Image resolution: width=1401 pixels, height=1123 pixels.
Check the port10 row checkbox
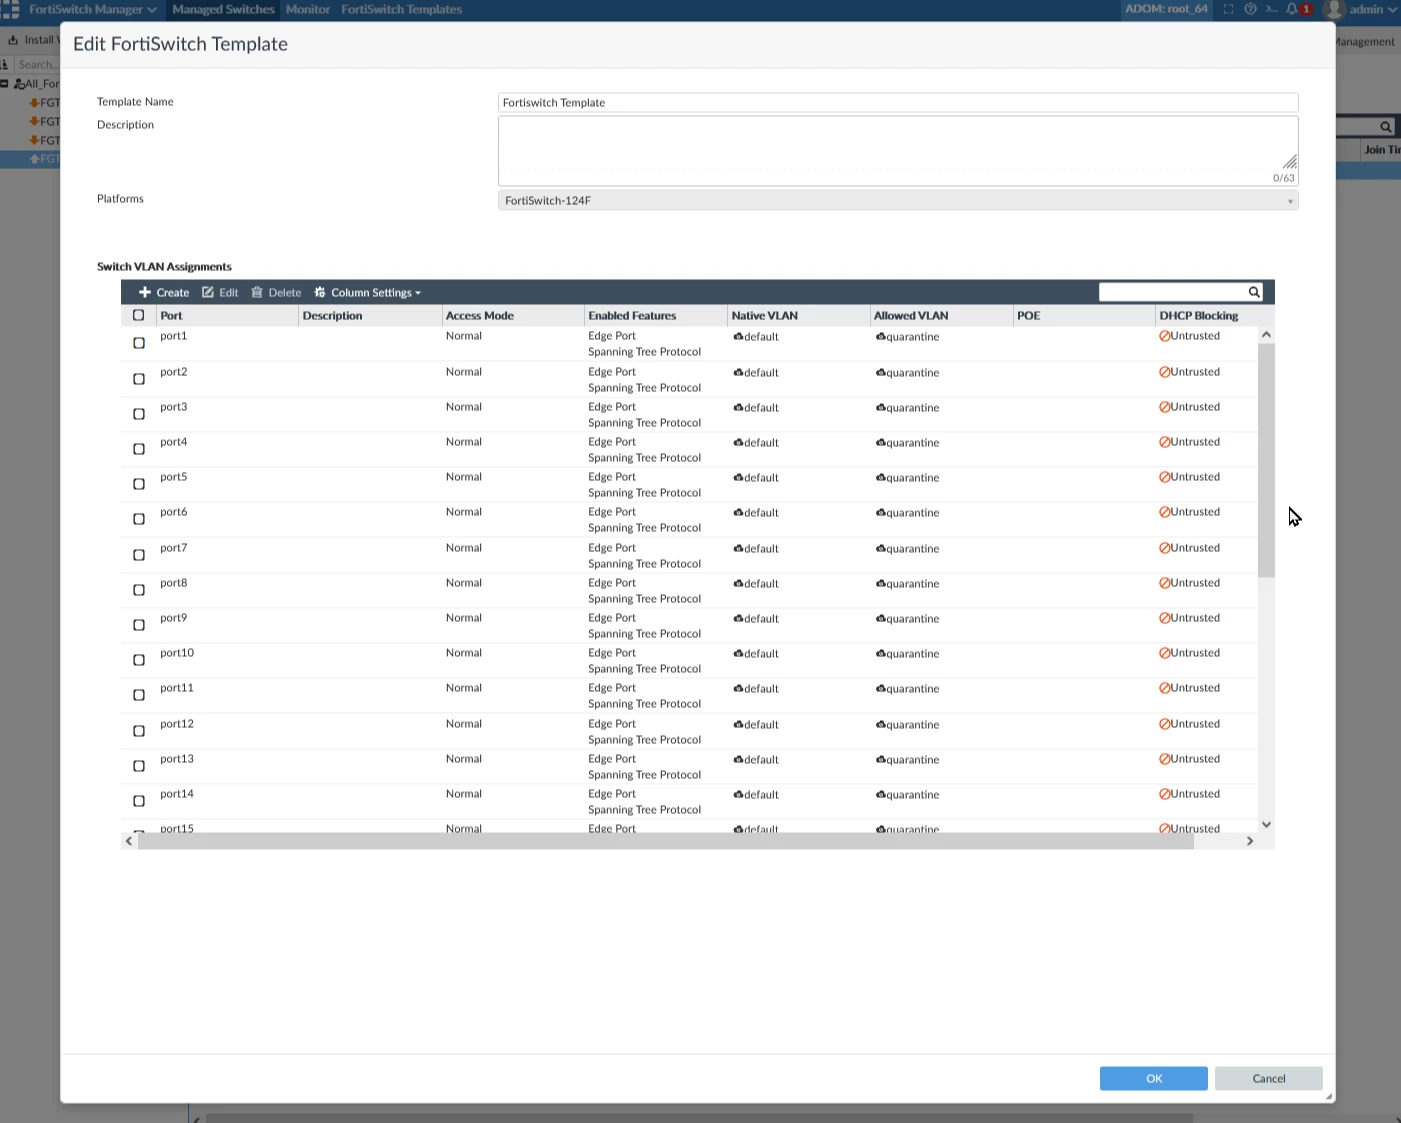(x=139, y=660)
